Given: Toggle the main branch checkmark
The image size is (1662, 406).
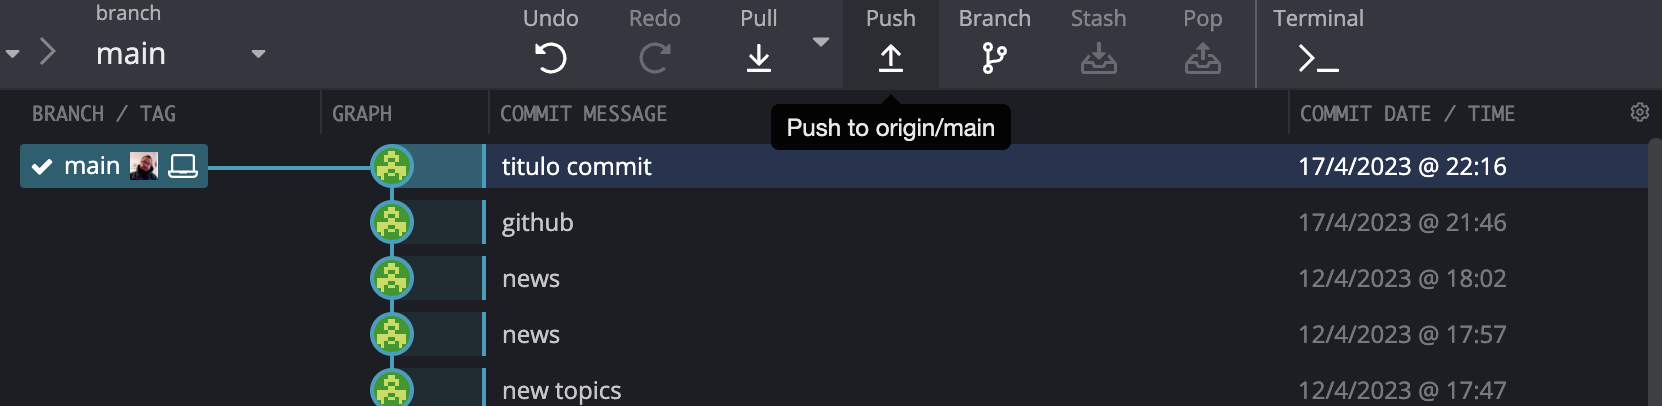Looking at the screenshot, I should coord(42,167).
